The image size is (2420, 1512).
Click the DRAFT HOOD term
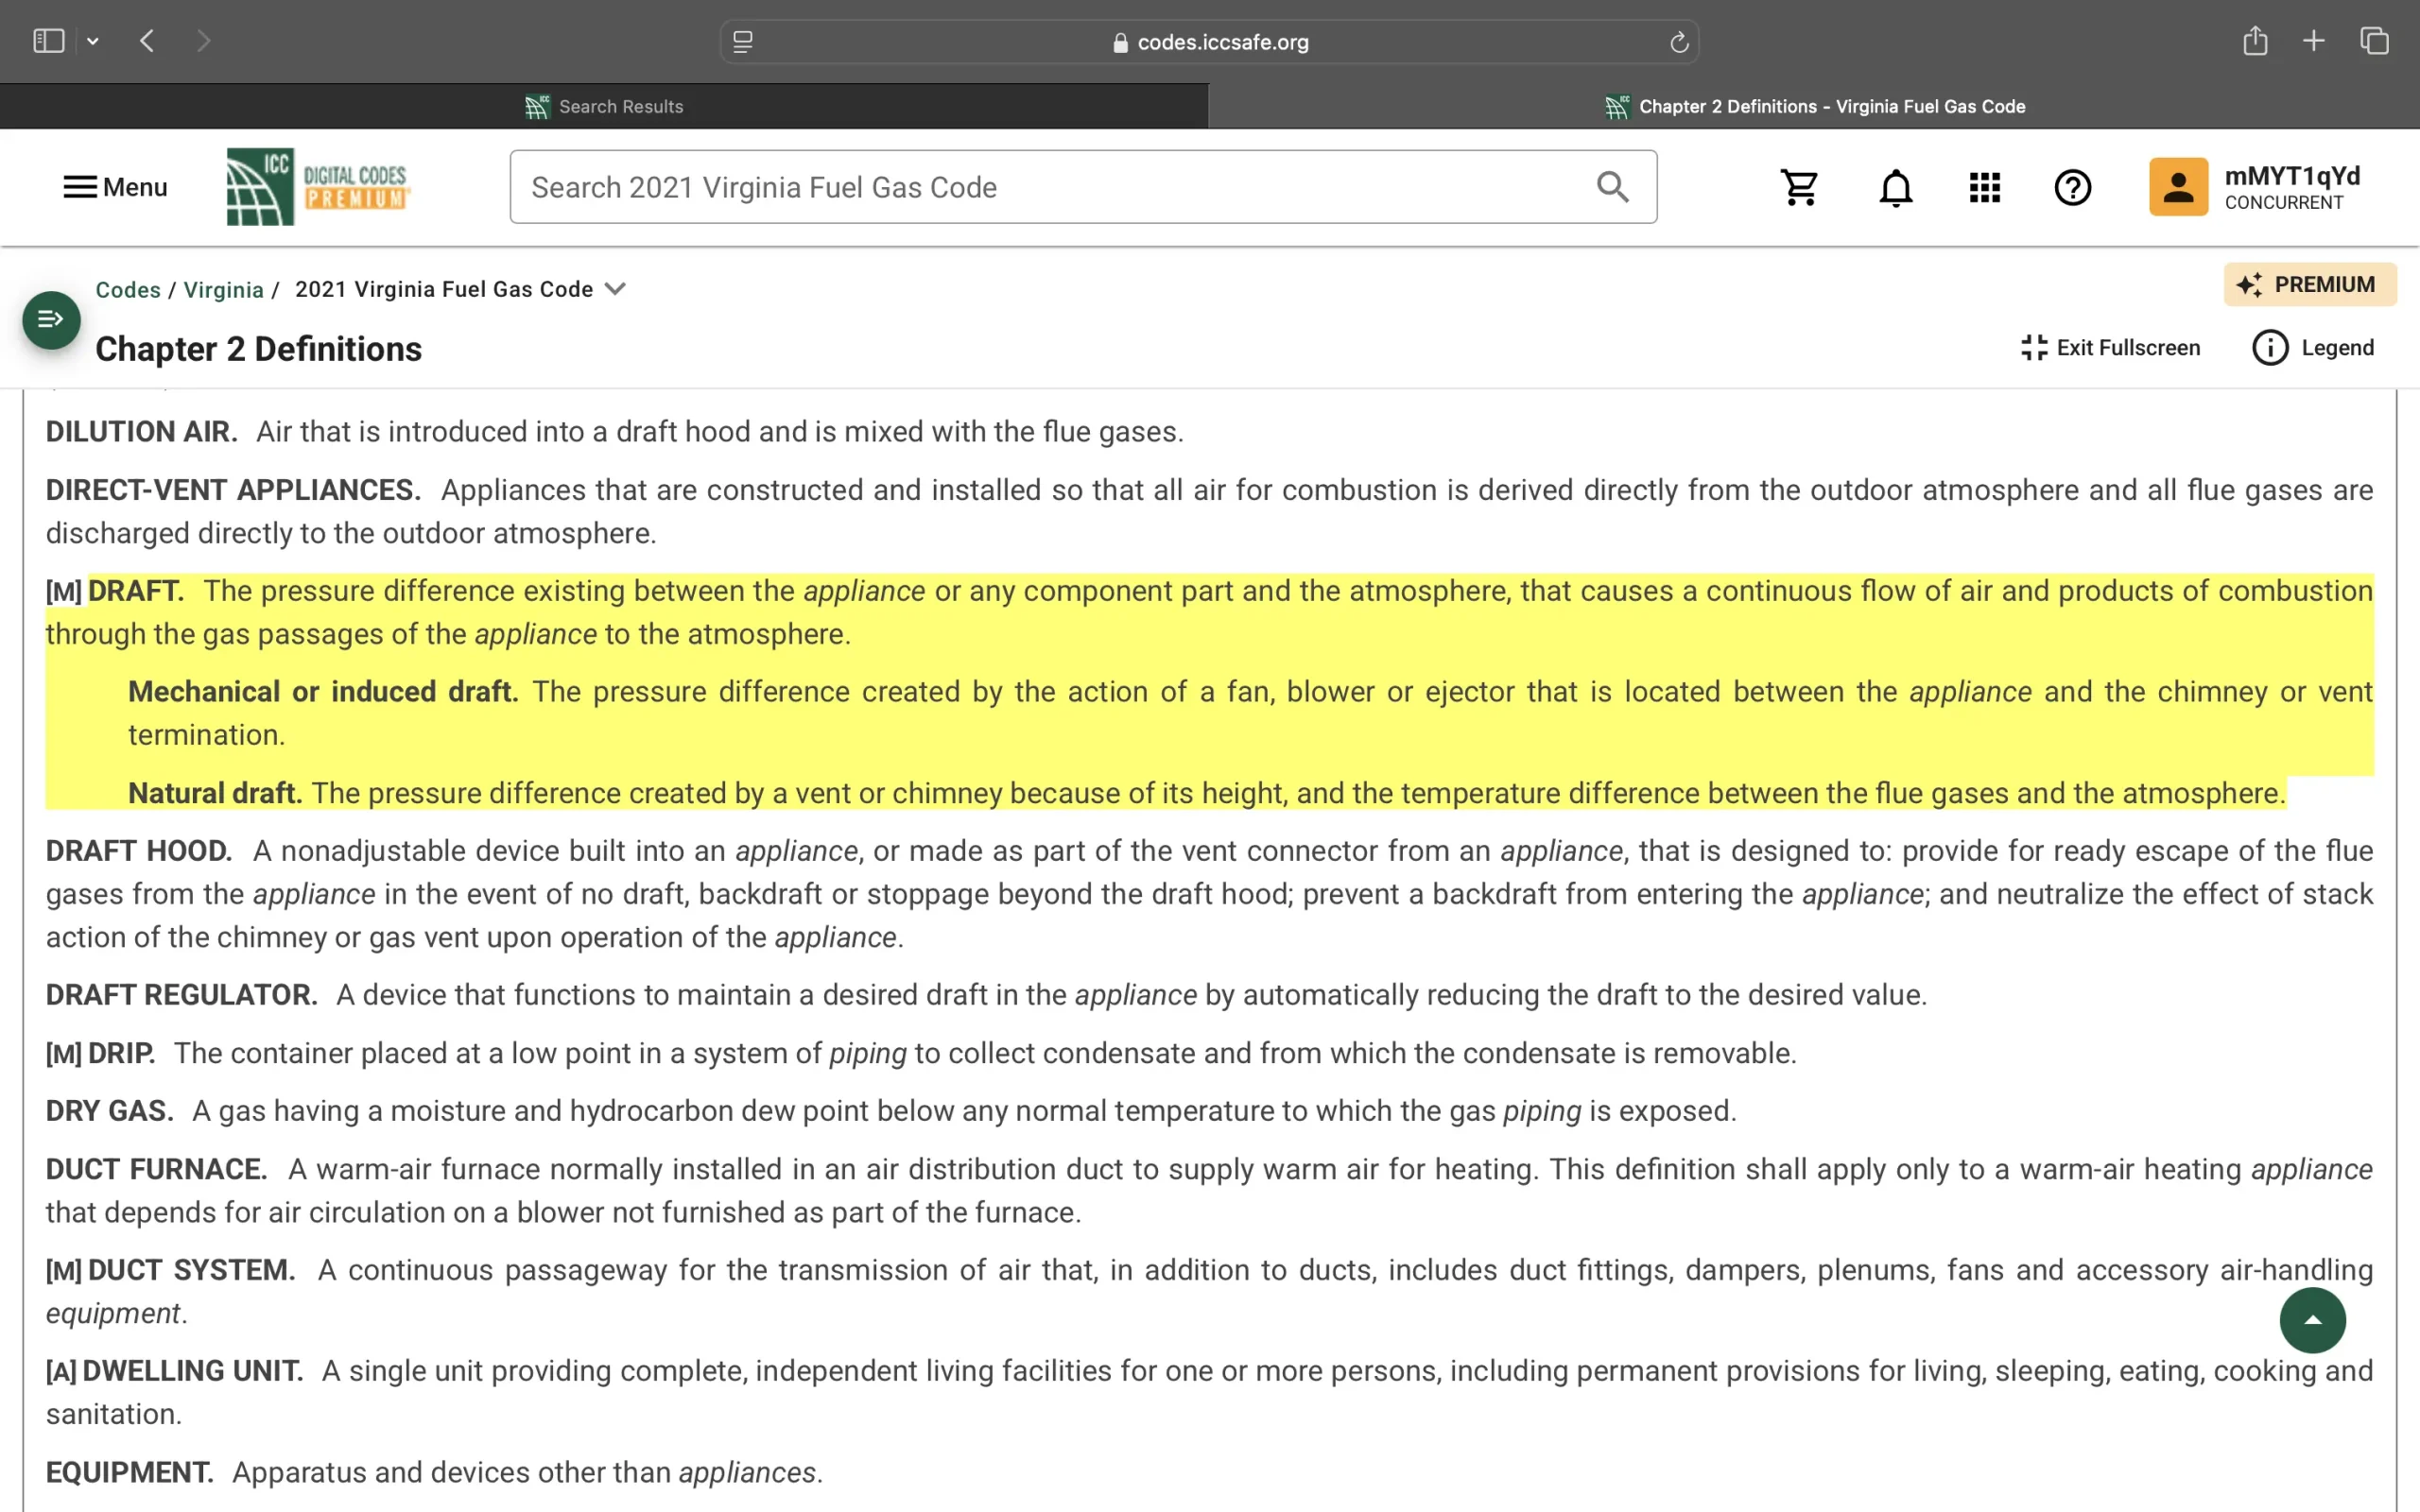(x=139, y=851)
